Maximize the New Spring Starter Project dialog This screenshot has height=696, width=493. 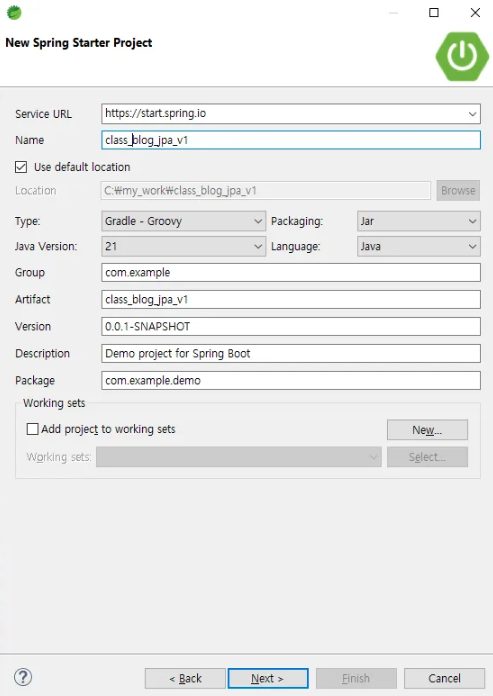click(x=434, y=12)
